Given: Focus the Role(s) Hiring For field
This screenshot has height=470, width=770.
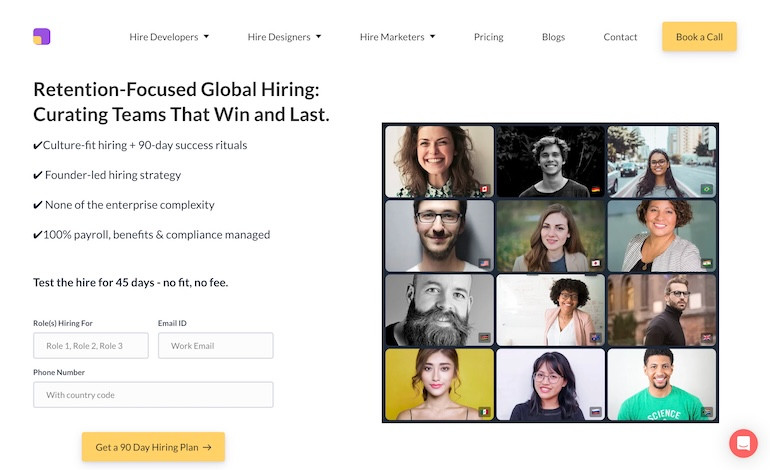Looking at the screenshot, I should (x=91, y=346).
